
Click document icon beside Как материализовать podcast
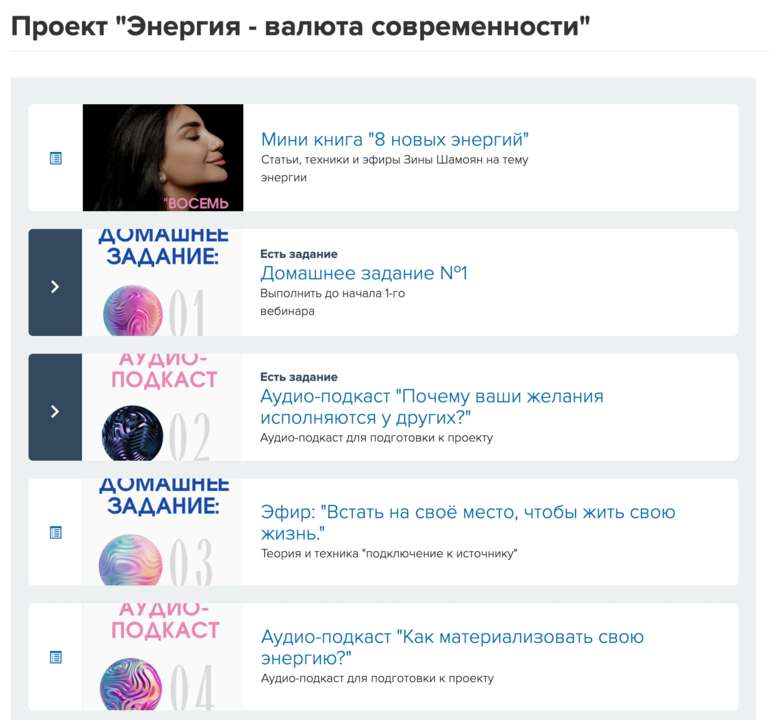tap(55, 657)
